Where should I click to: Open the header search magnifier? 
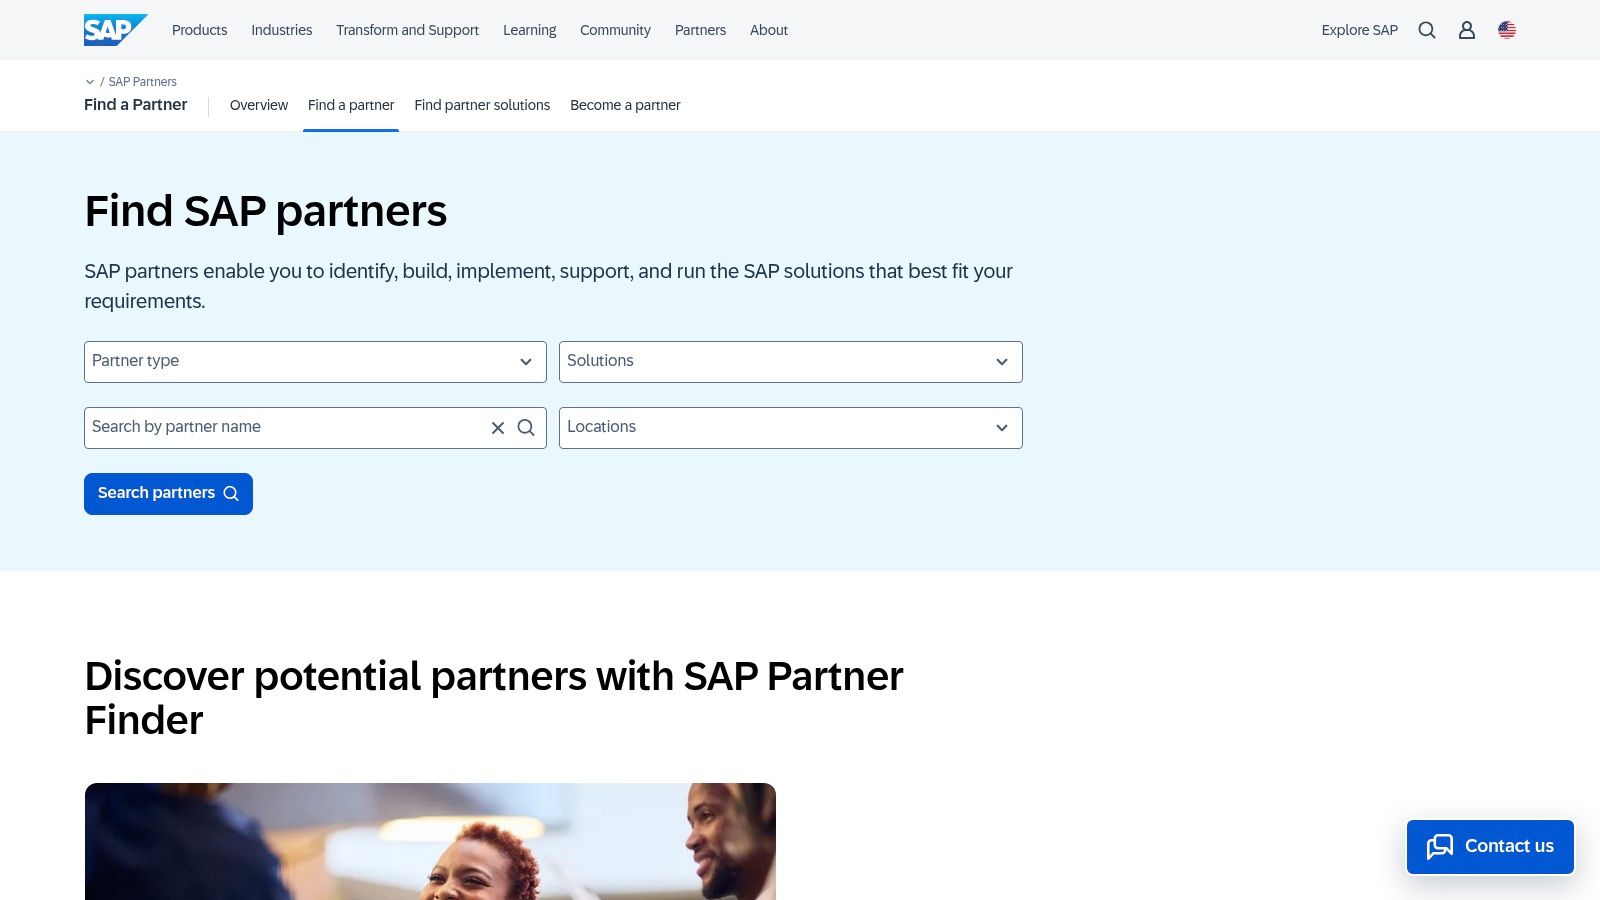[1426, 30]
